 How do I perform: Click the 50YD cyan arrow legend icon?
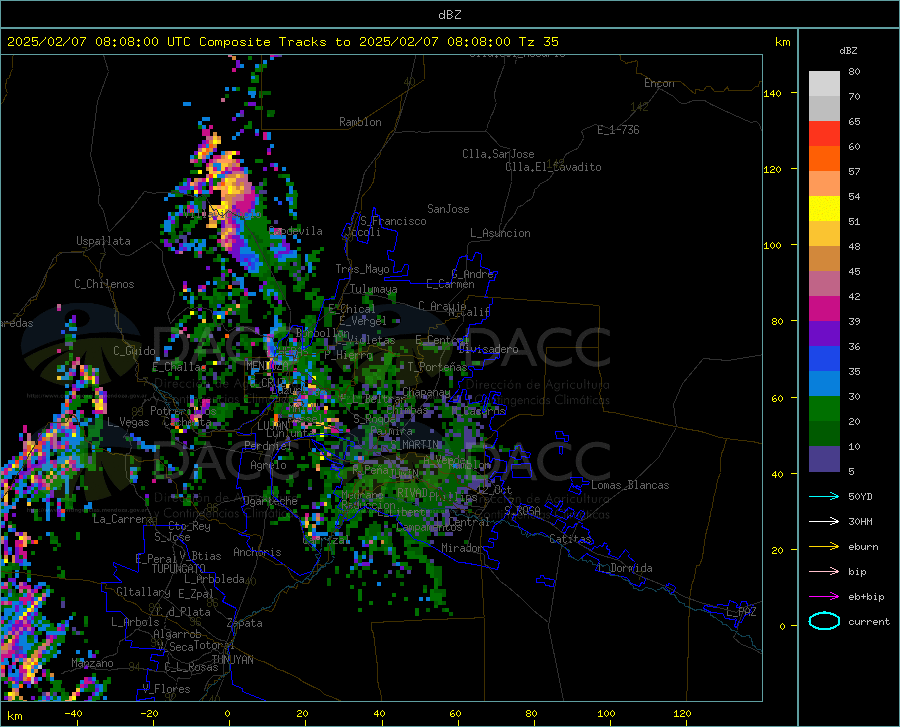(824, 496)
